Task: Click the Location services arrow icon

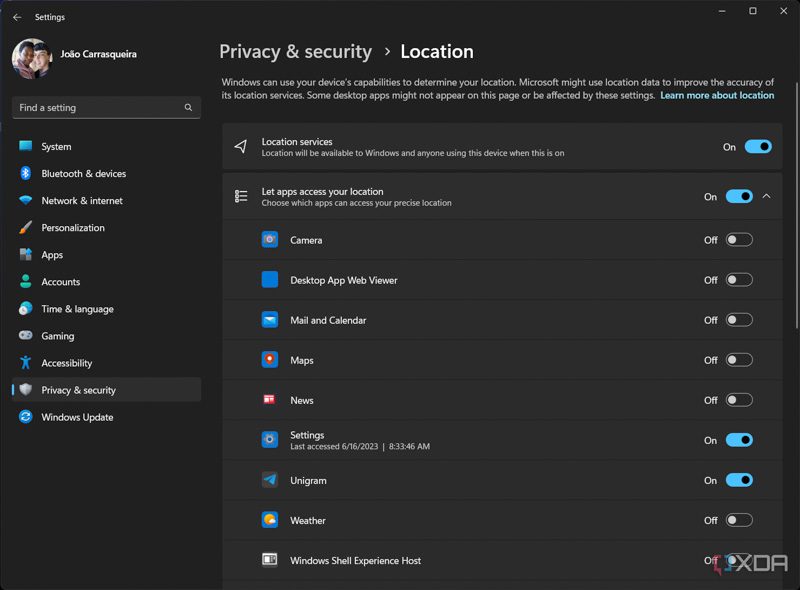Action: 241,147
